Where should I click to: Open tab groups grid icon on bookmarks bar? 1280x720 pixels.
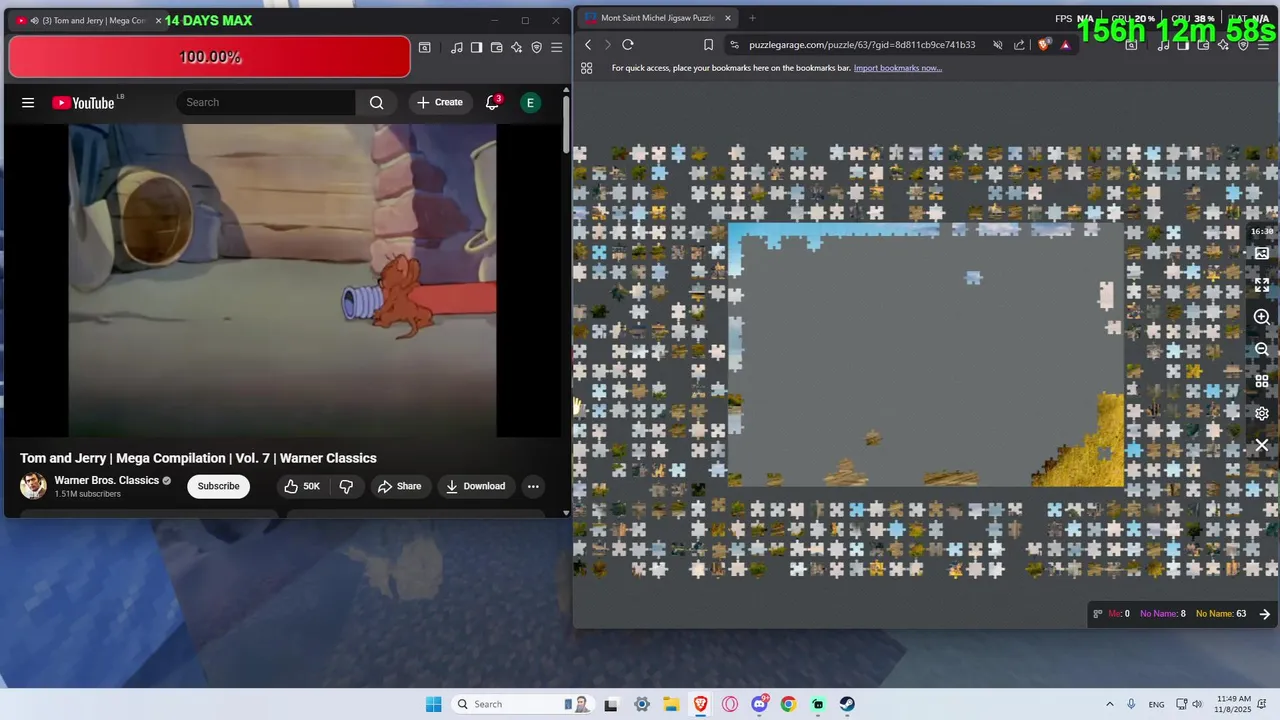tap(587, 68)
